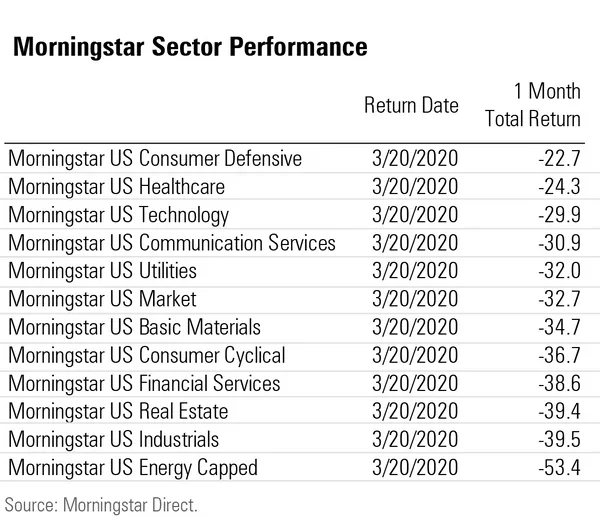600x521 pixels.
Task: Select the Morningstar US Consumer Defensive row label
Action: pyautogui.click(x=154, y=159)
